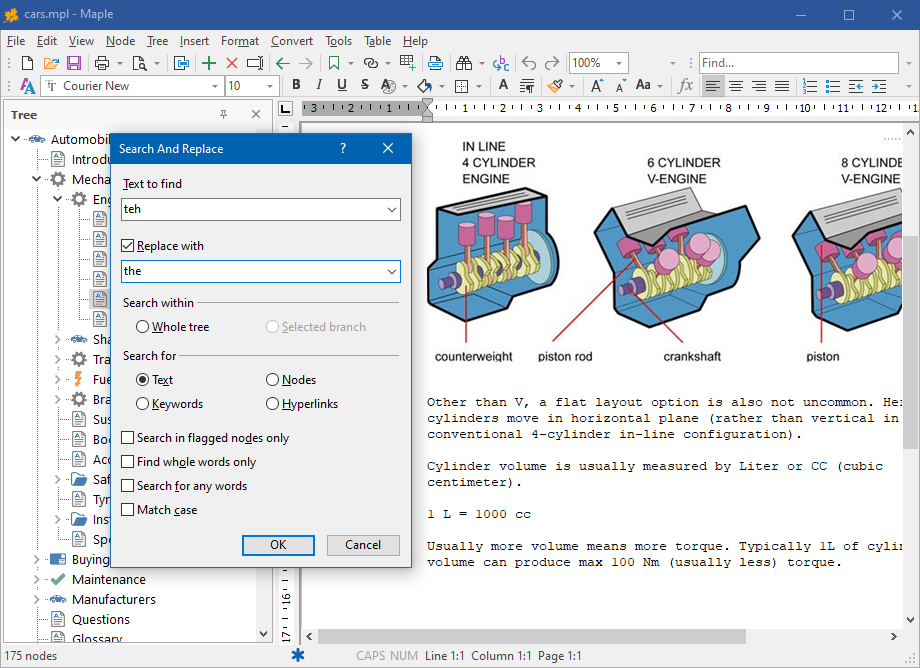The width and height of the screenshot is (920, 668).
Task: Open the File menu
Action: (x=16, y=41)
